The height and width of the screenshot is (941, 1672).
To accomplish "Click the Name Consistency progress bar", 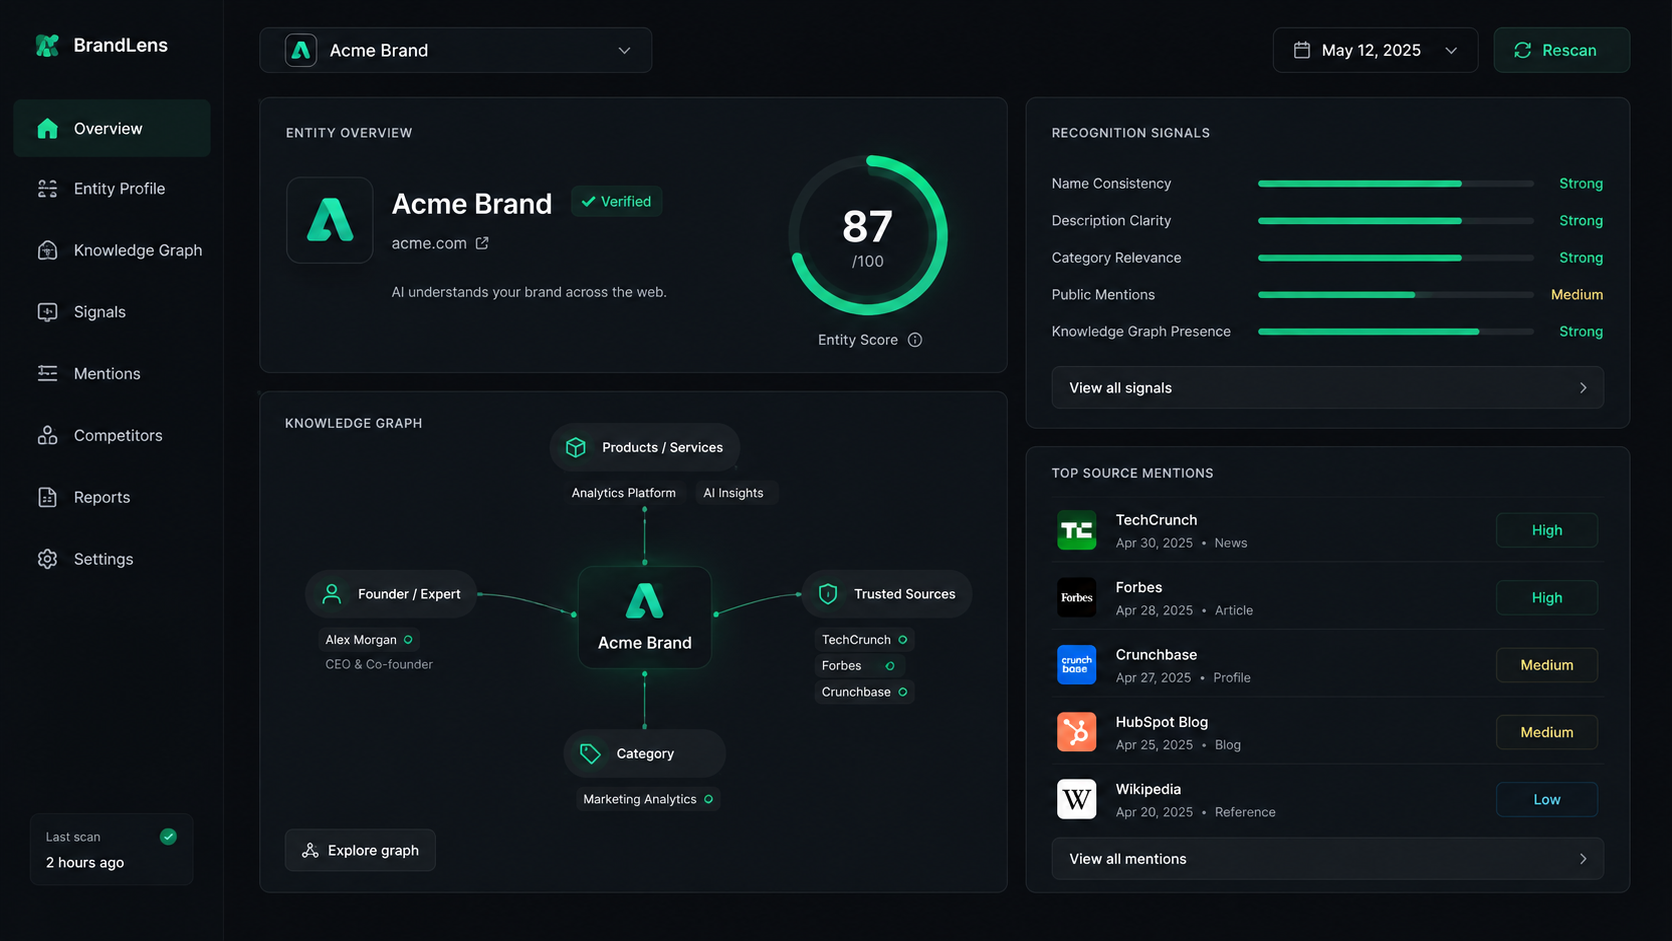I will click(x=1395, y=184).
